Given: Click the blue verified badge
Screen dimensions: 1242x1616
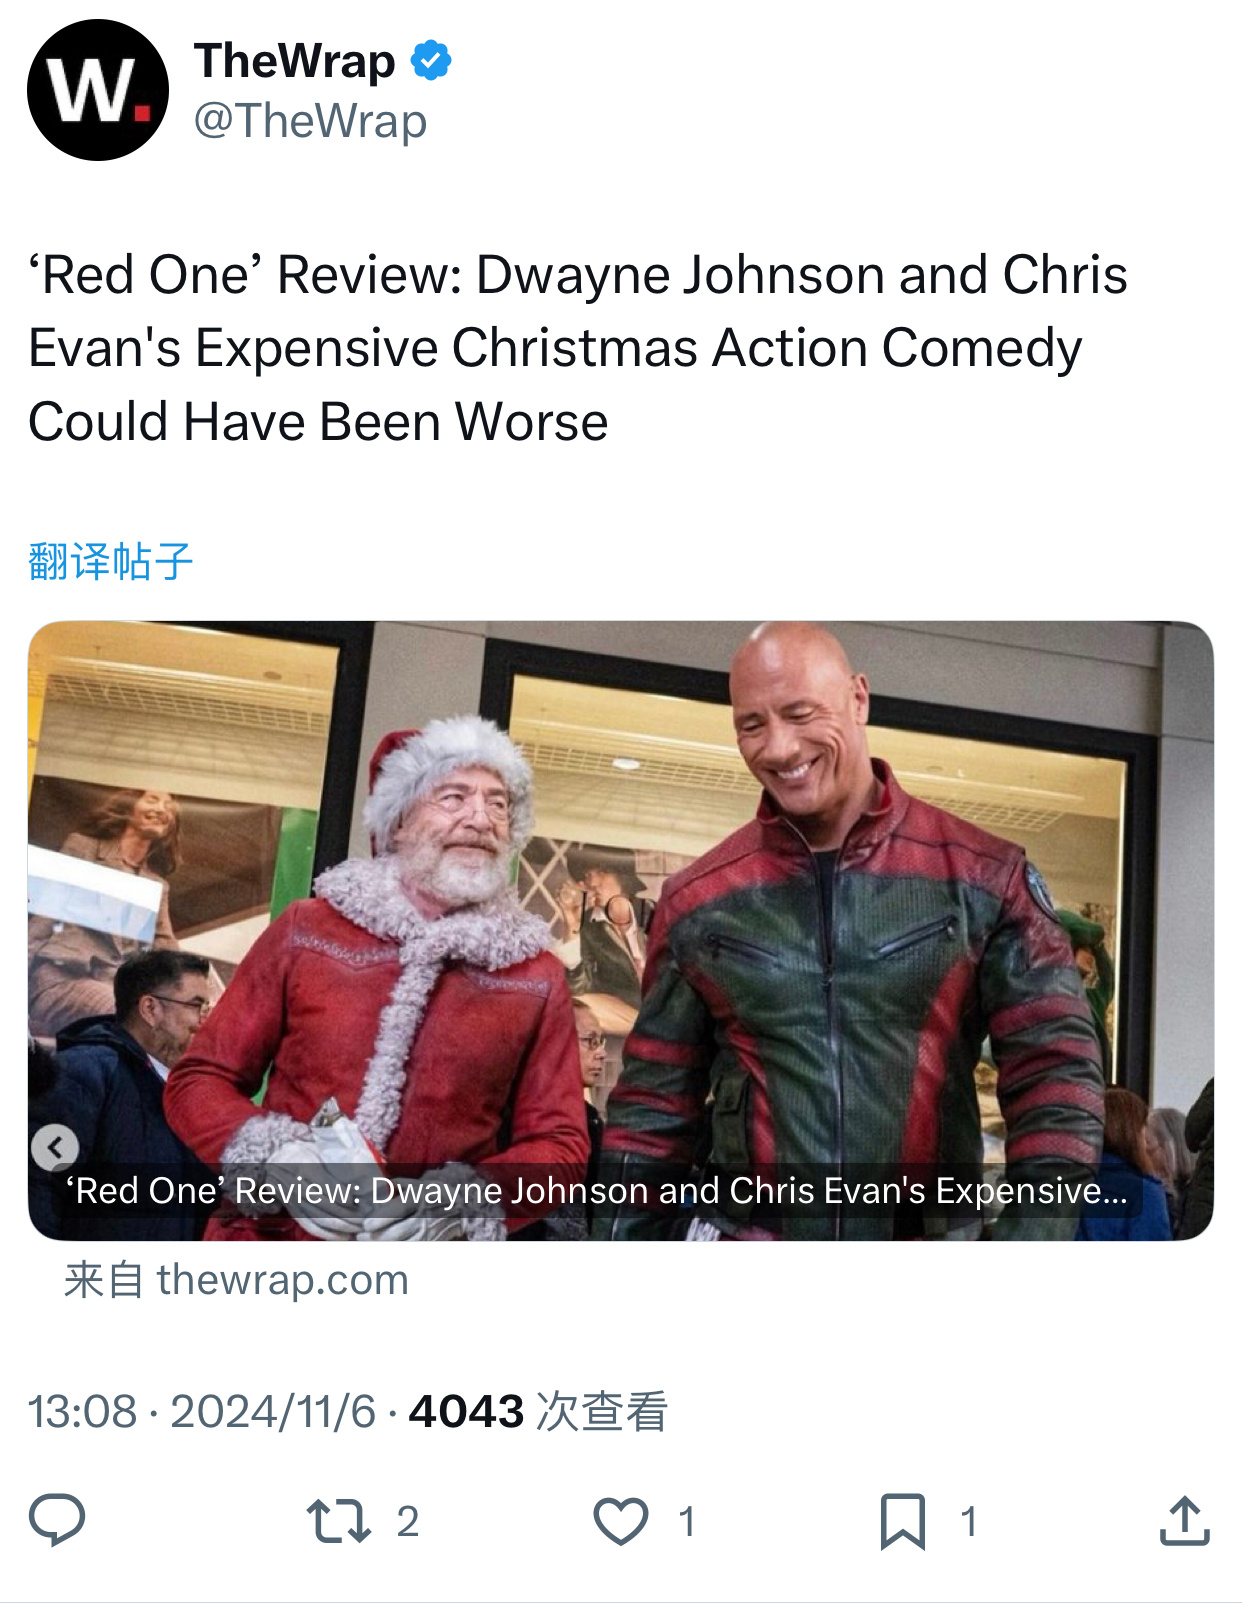Looking at the screenshot, I should (431, 61).
